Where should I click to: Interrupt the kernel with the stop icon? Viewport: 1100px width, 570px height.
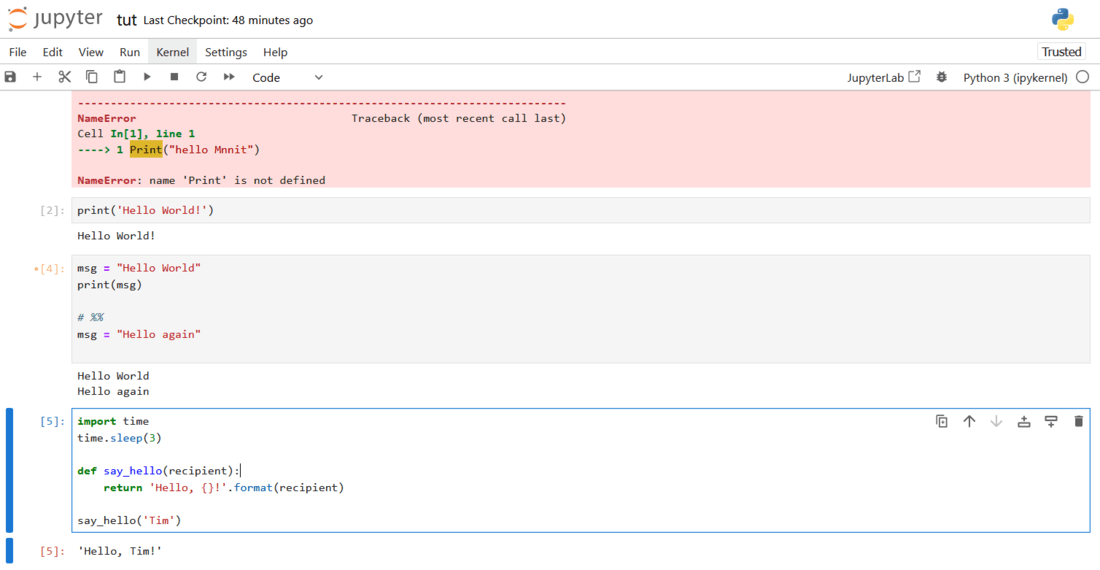(174, 77)
